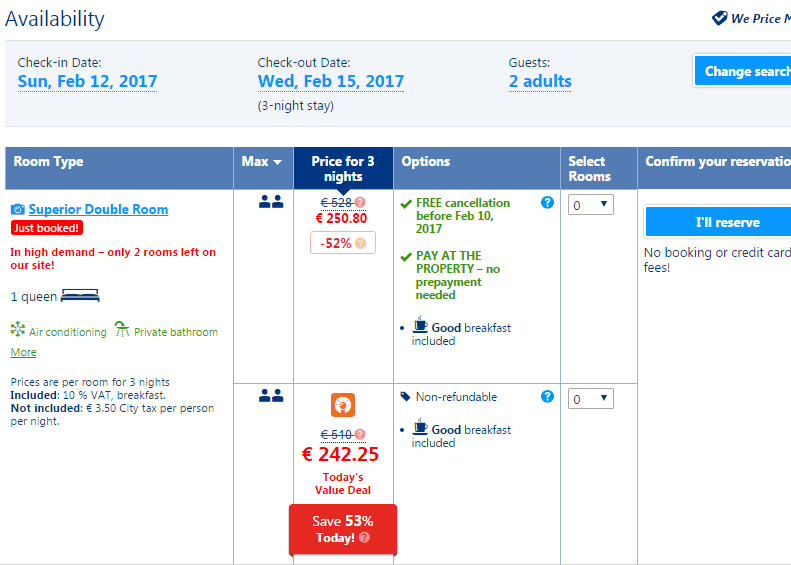791x565 pixels.
Task: Click the orange Value Deal badge icon
Action: pos(343,406)
